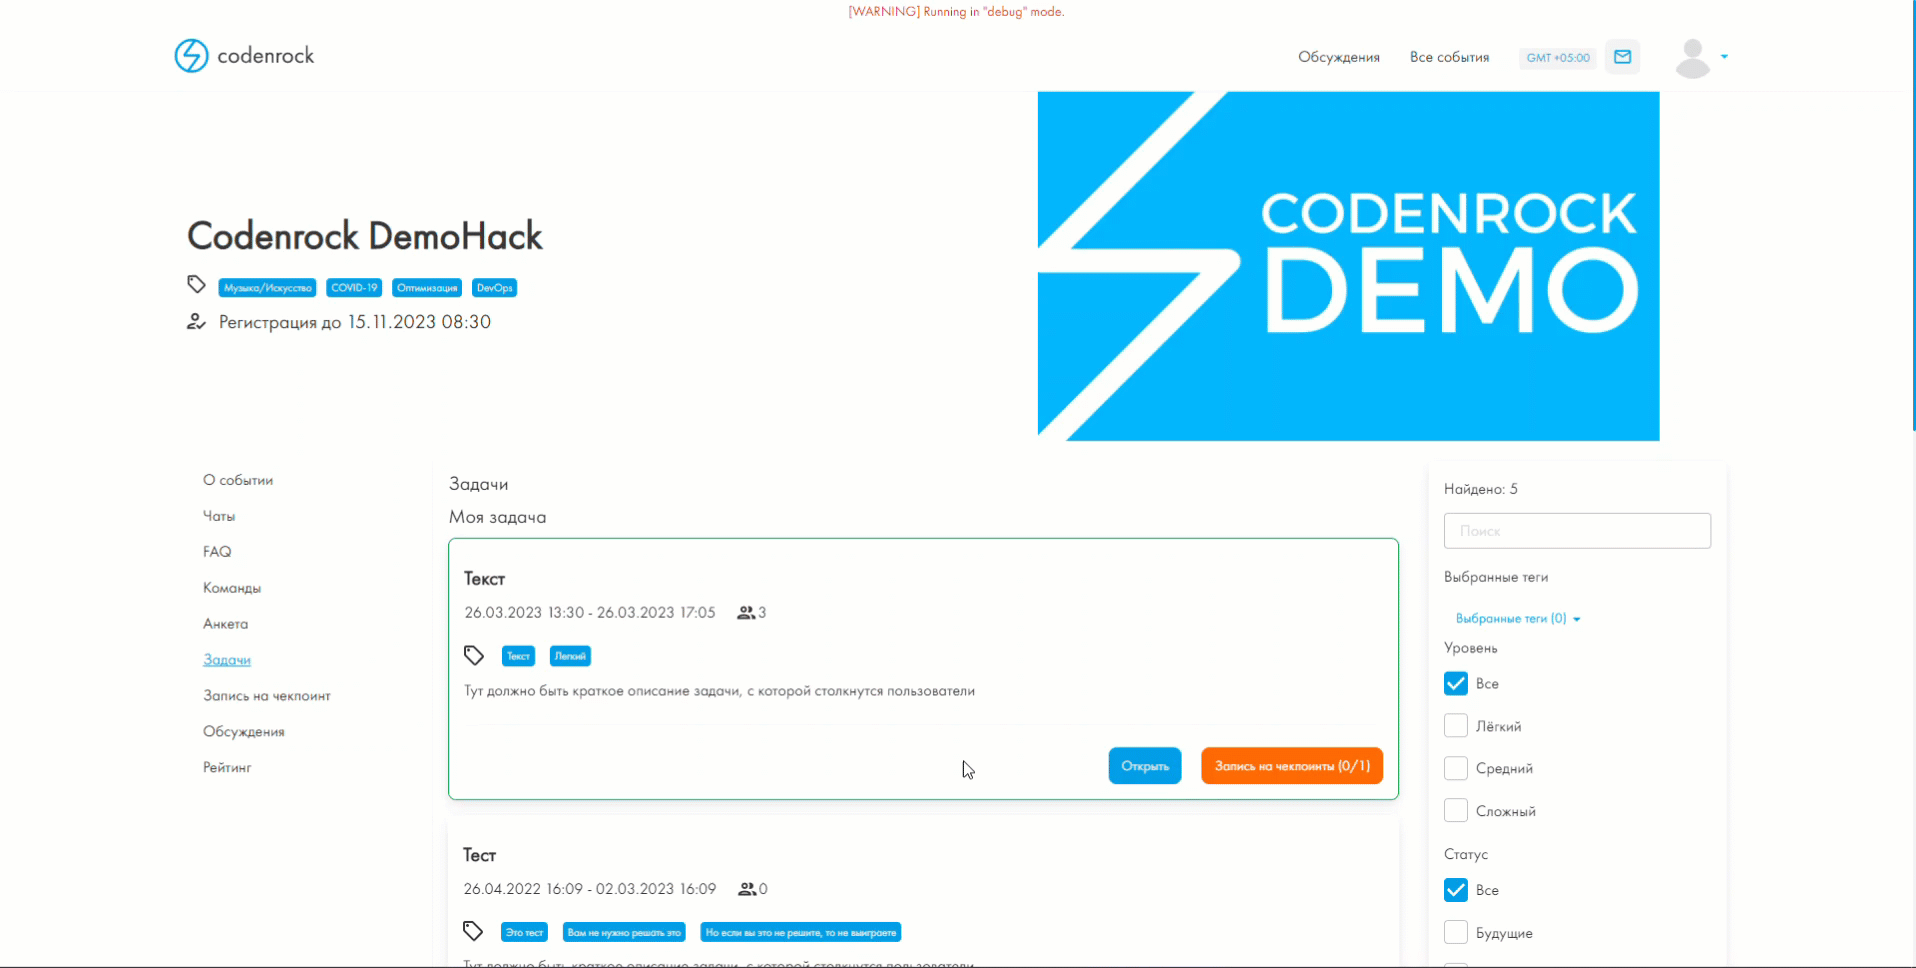
Task: Open the mail envelope icon in header
Action: click(1622, 57)
